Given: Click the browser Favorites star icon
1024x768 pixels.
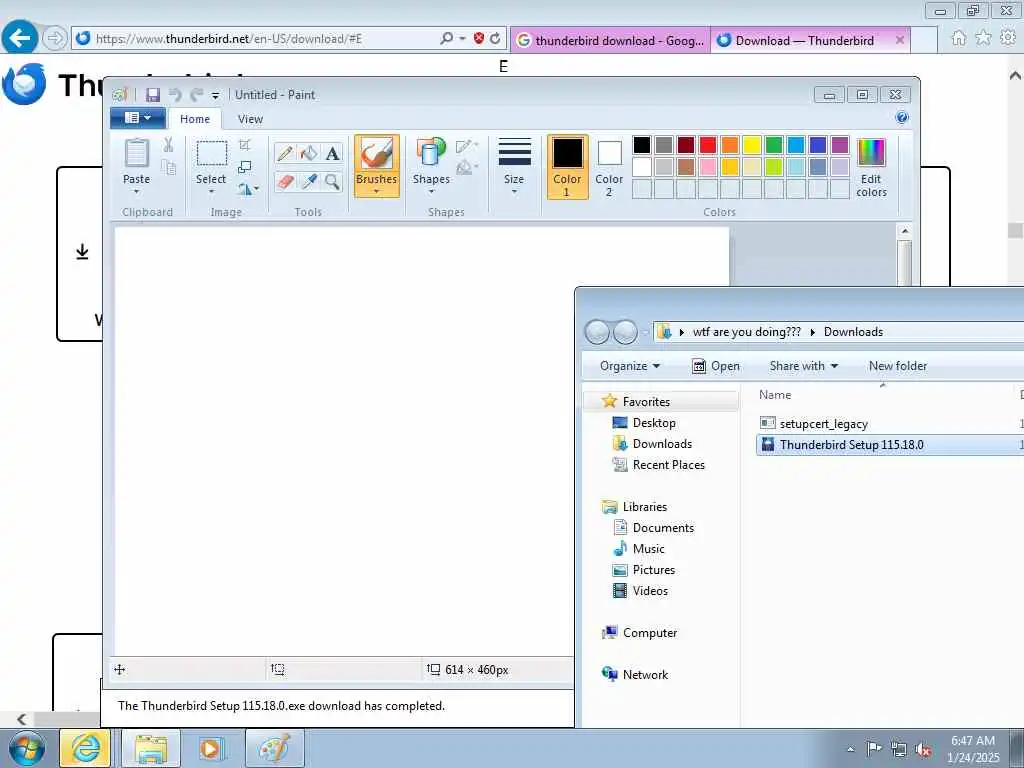Looking at the screenshot, I should pos(983,39).
